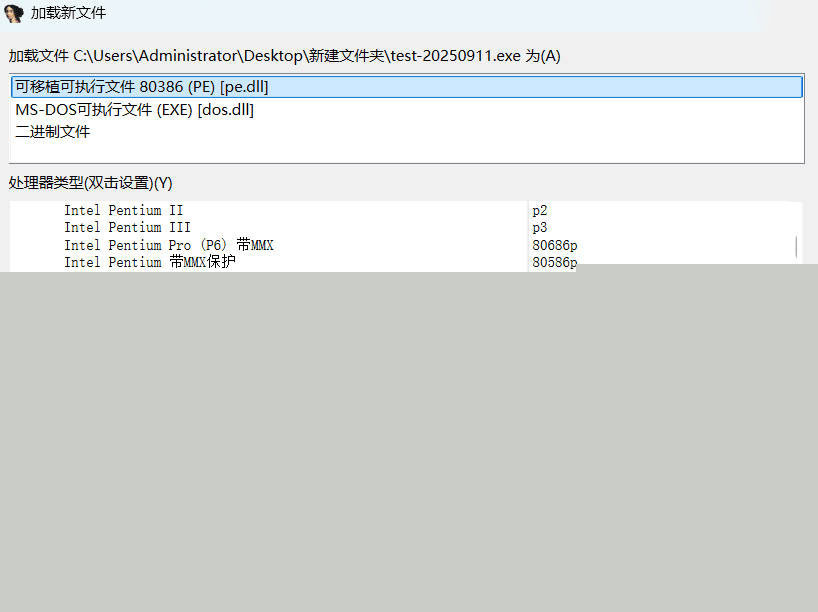Click the IDA portrait icon in title bar
This screenshot has width=818, height=612.
[14, 14]
